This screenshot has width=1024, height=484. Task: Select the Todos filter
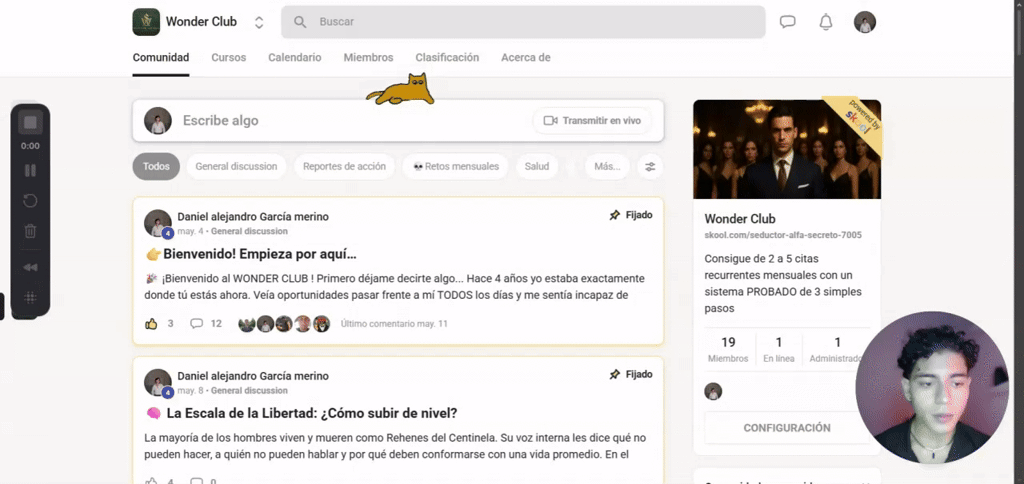click(156, 167)
